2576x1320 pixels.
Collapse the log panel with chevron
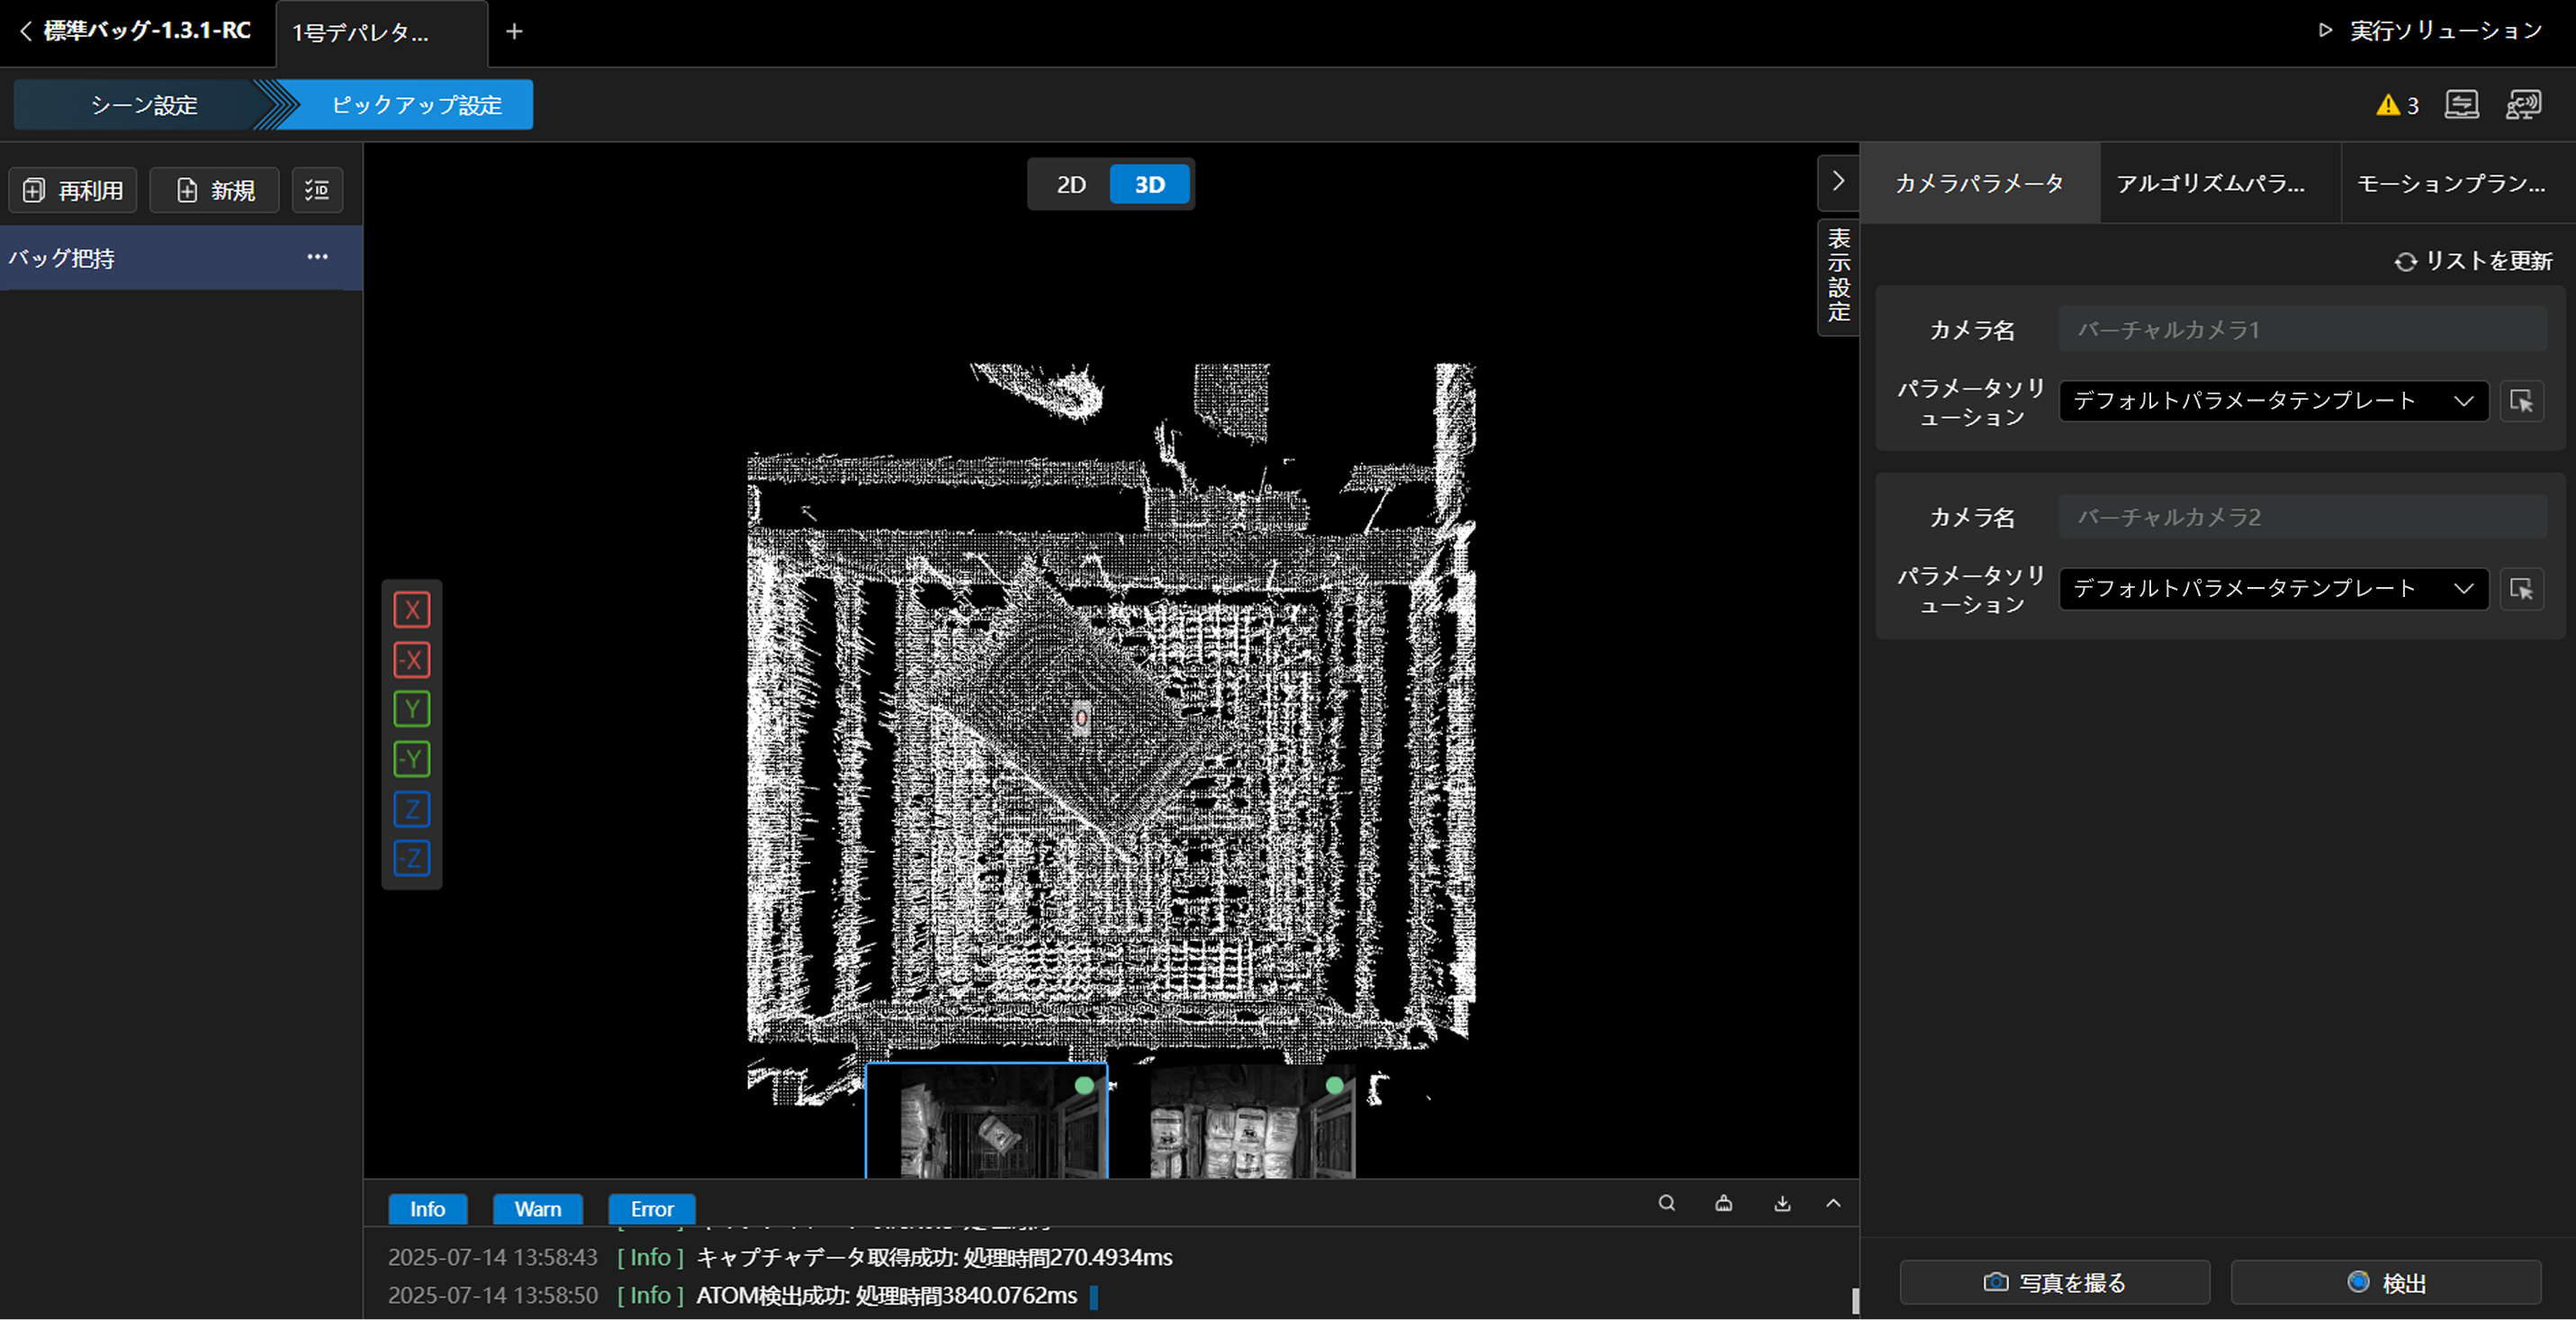click(x=1833, y=1203)
